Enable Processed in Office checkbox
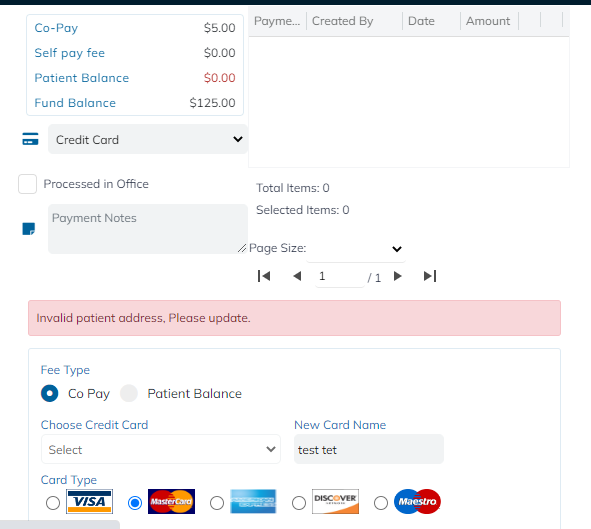The width and height of the screenshot is (591, 529). click(x=28, y=184)
